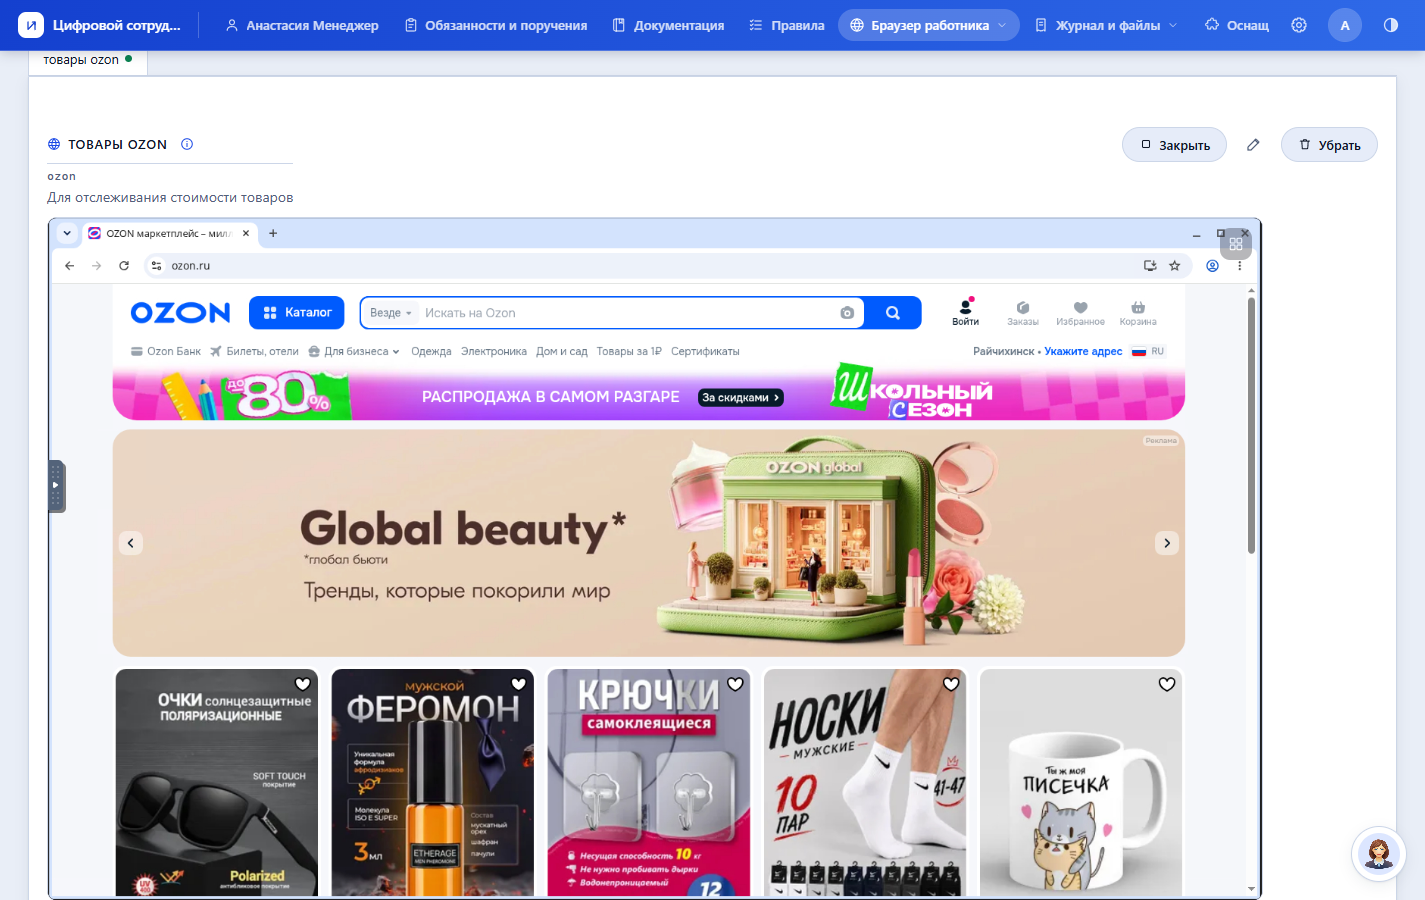Bookmark the ozon.ru page with star
This screenshot has width=1425, height=900.
(1175, 266)
